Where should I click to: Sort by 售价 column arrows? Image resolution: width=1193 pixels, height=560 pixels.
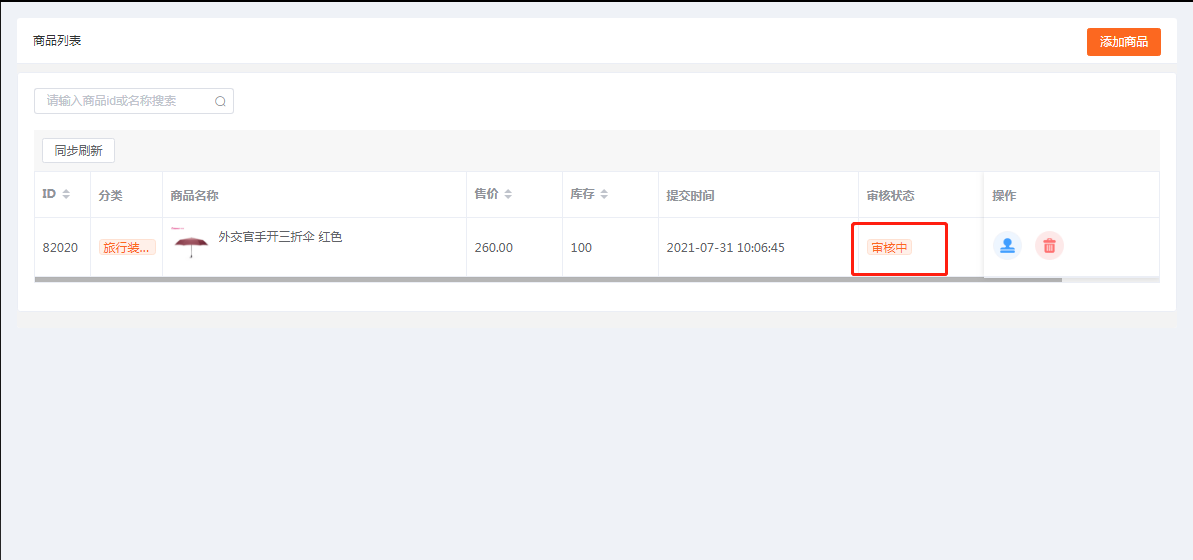coord(507,195)
